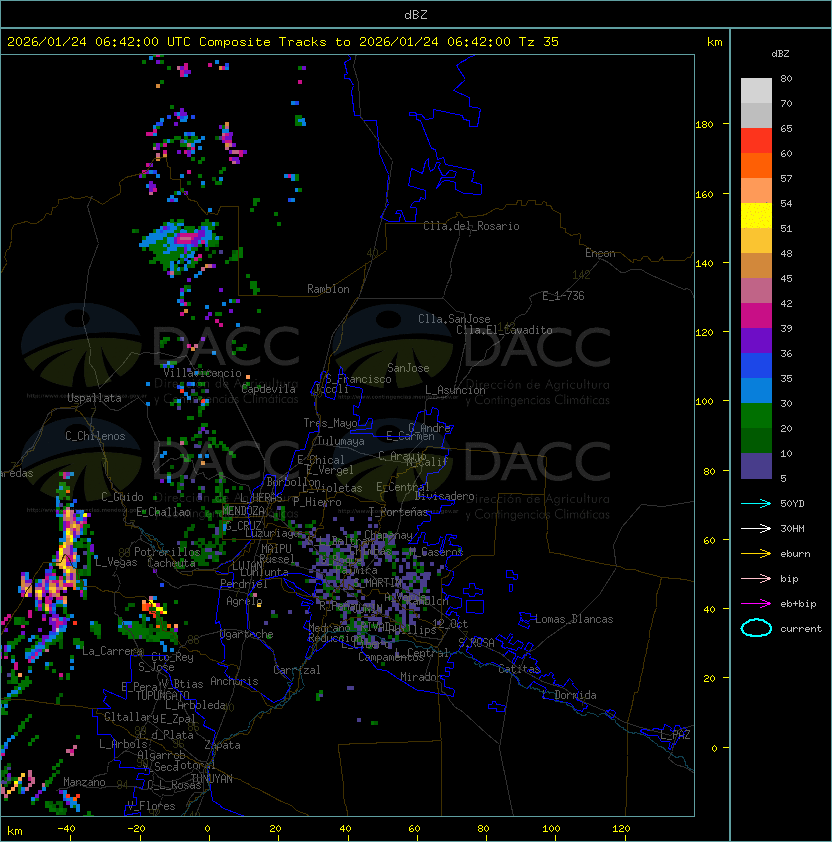Image resolution: width=832 pixels, height=842 pixels.
Task: Click the 'L_Dormida' map label
Action: point(569,695)
